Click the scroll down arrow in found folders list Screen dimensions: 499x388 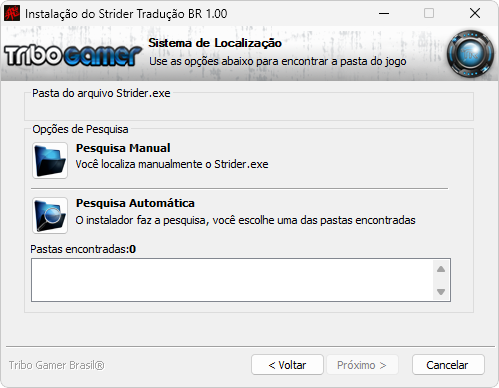click(441, 292)
